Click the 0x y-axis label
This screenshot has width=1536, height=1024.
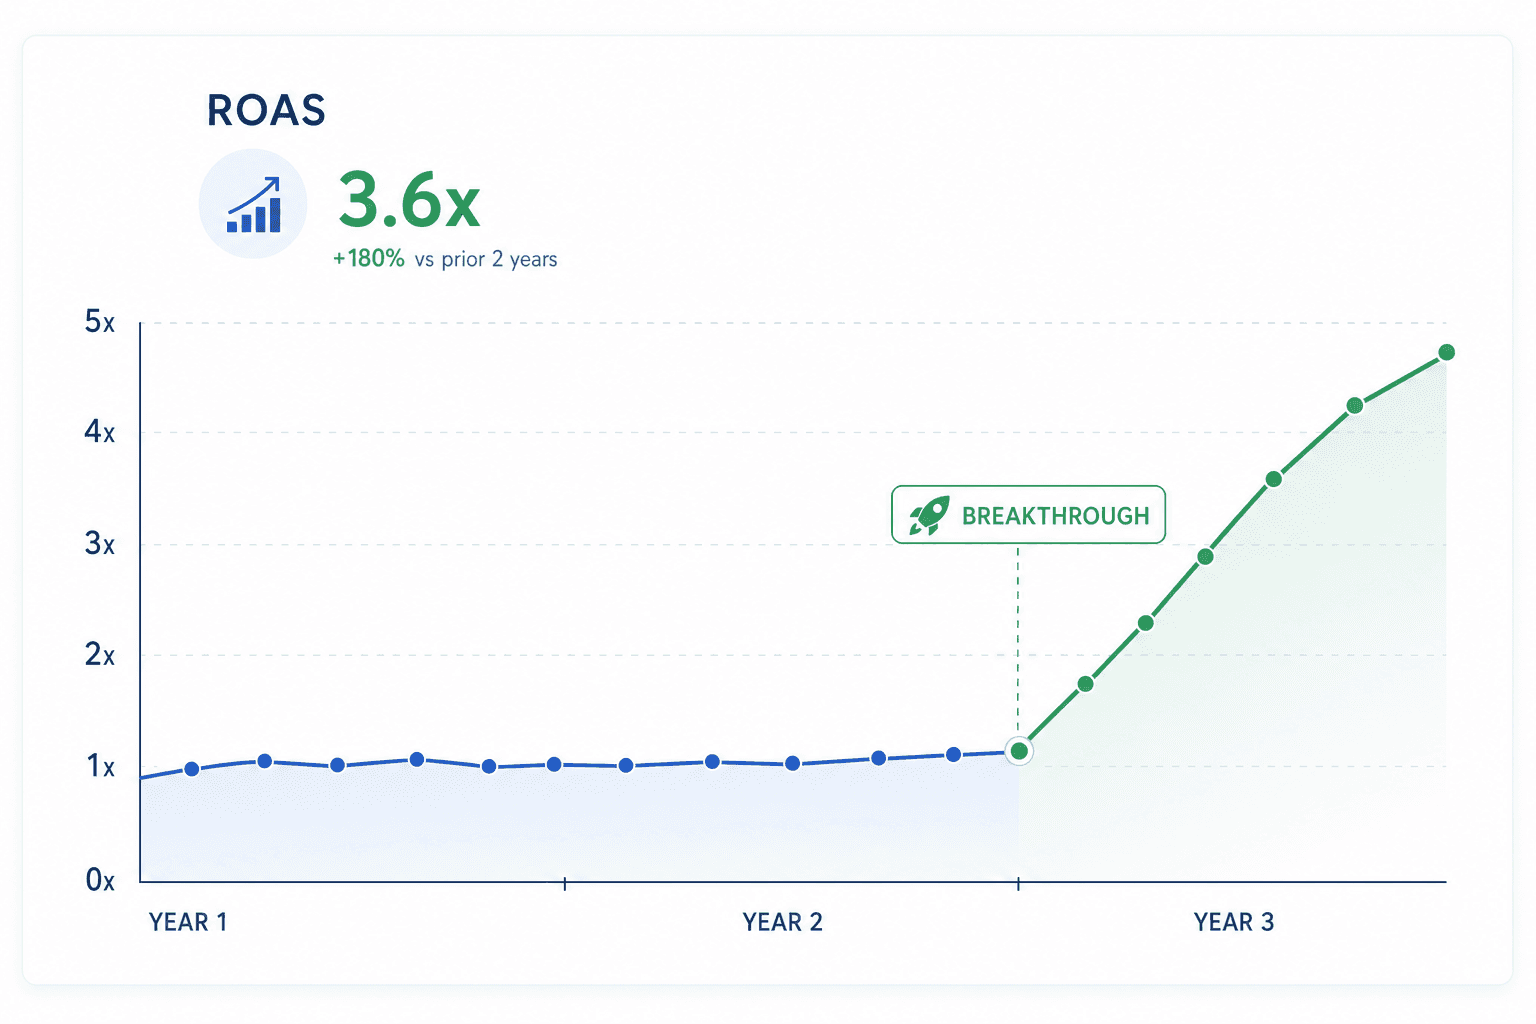(x=100, y=880)
